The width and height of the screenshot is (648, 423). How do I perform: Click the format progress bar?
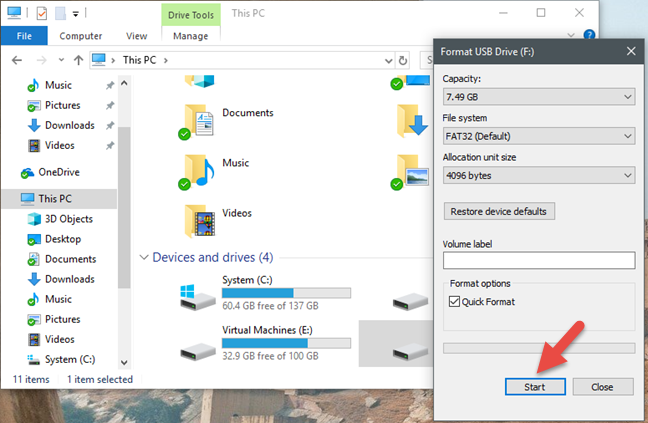[x=539, y=348]
